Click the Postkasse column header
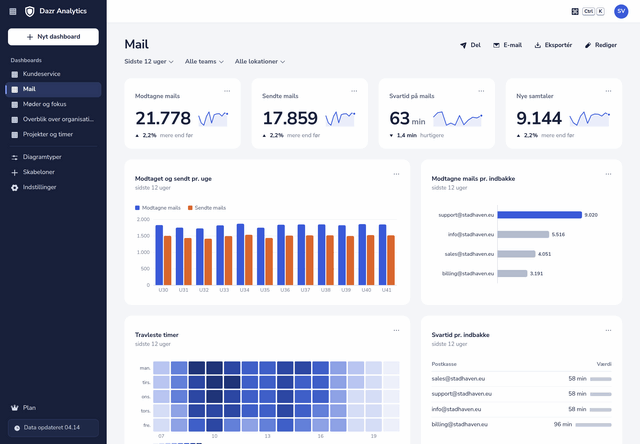 point(444,364)
